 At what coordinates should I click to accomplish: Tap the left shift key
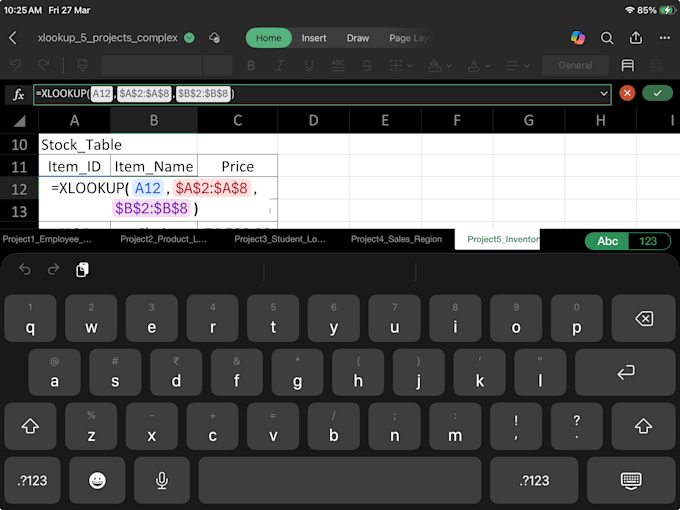[30, 426]
